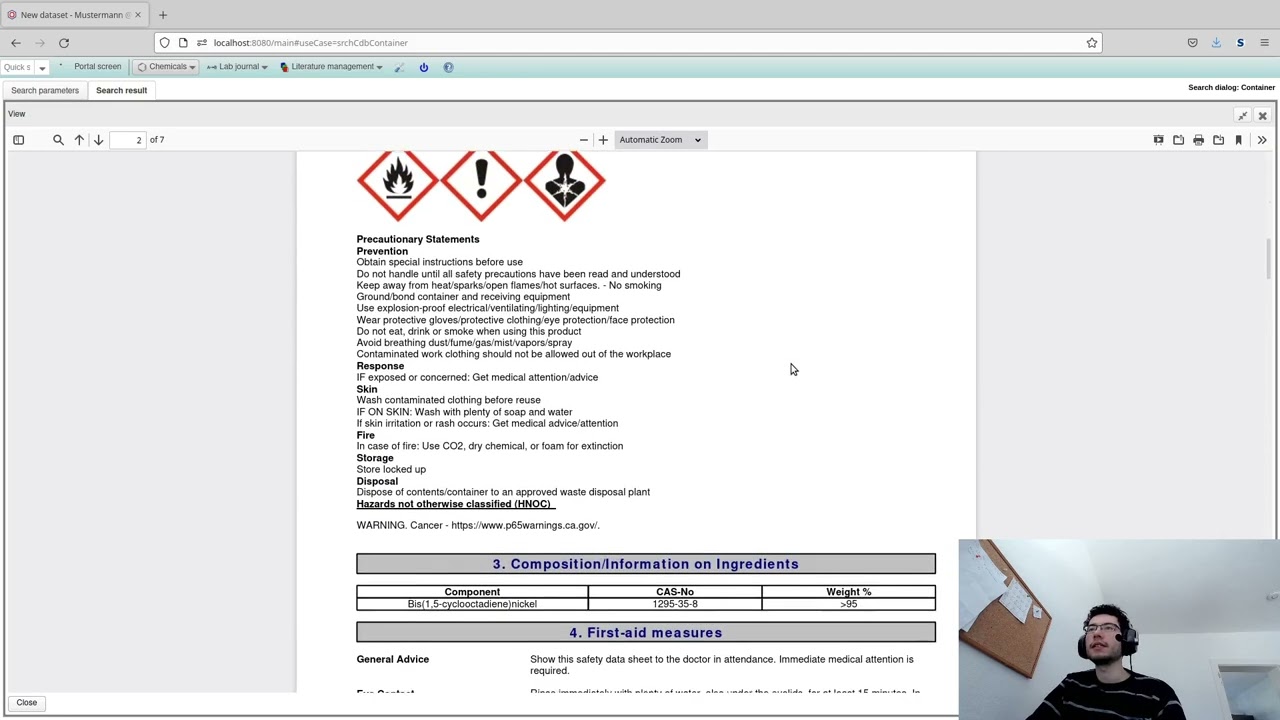Click the blue power logout icon
The image size is (1280, 720).
click(423, 67)
